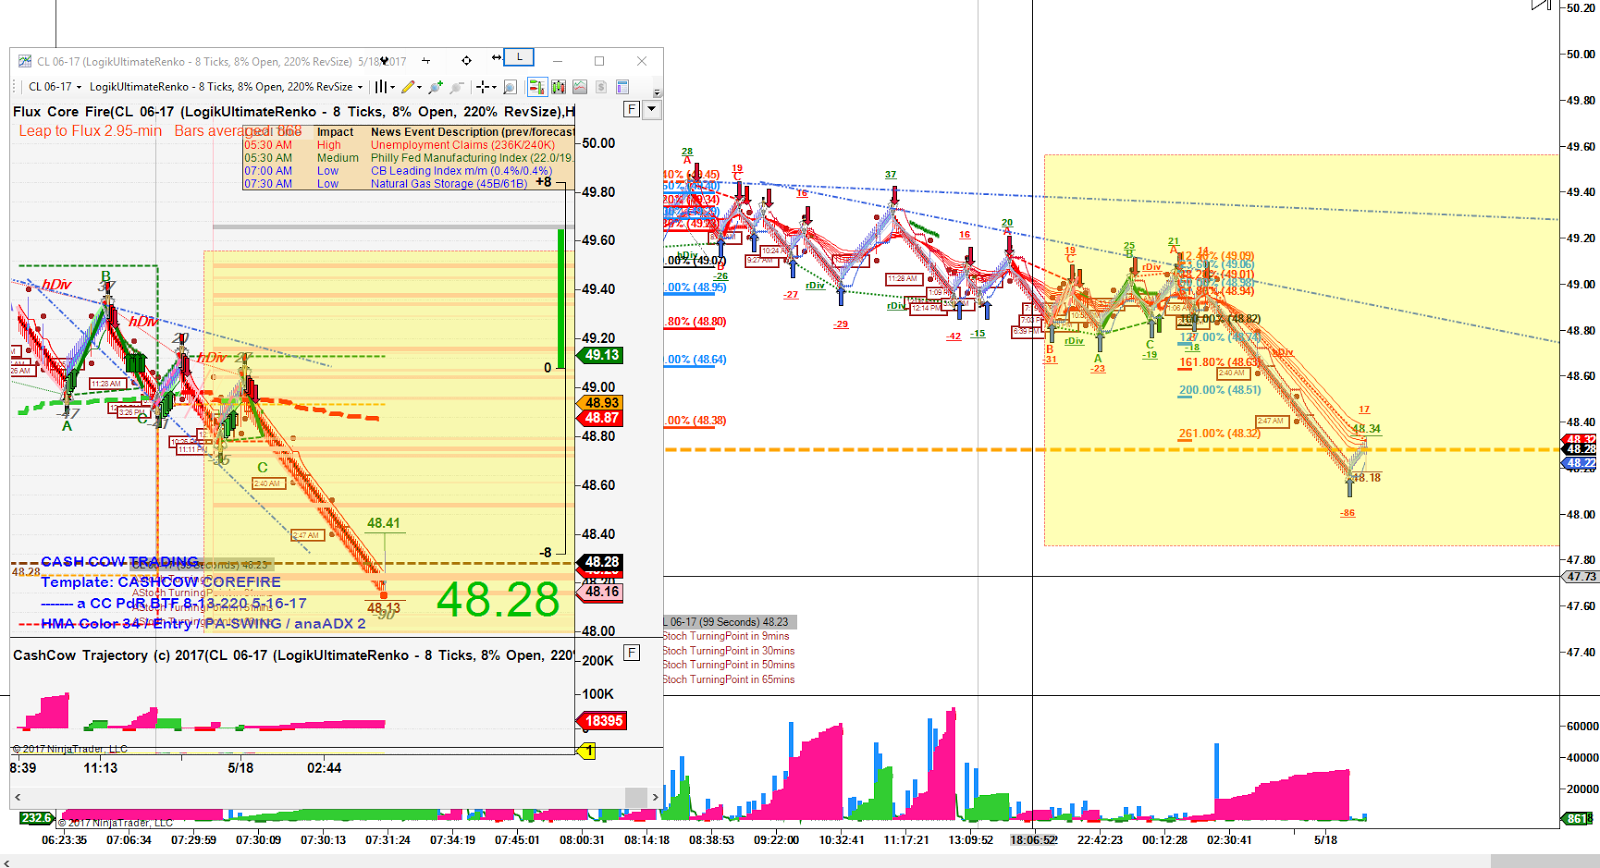
Task: Click the 161.80% (48.63) Fibonacci label
Action: [x=1218, y=363]
